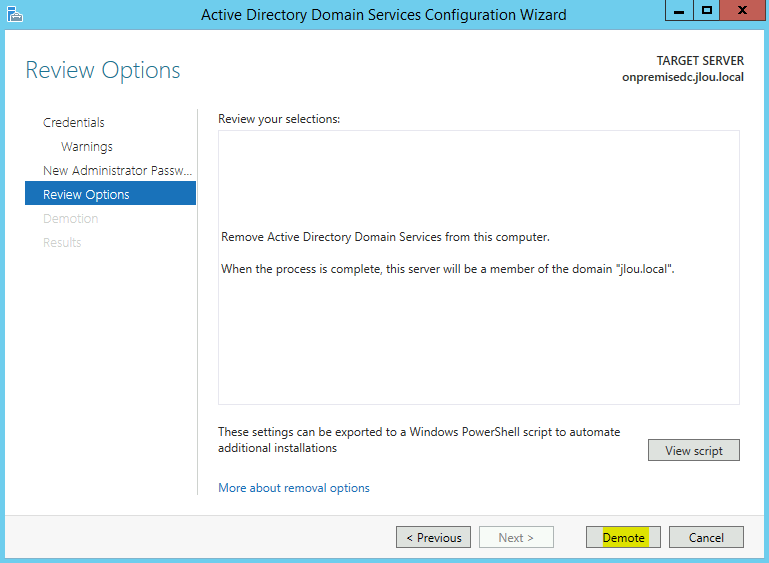The image size is (769, 563).
Task: Click the wizard icon in title bar
Action: click(x=15, y=14)
